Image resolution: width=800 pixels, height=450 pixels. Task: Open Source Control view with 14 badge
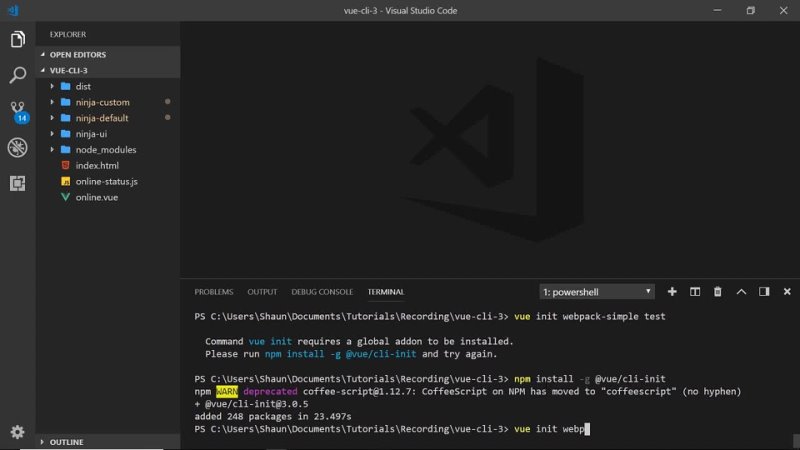tap(18, 111)
